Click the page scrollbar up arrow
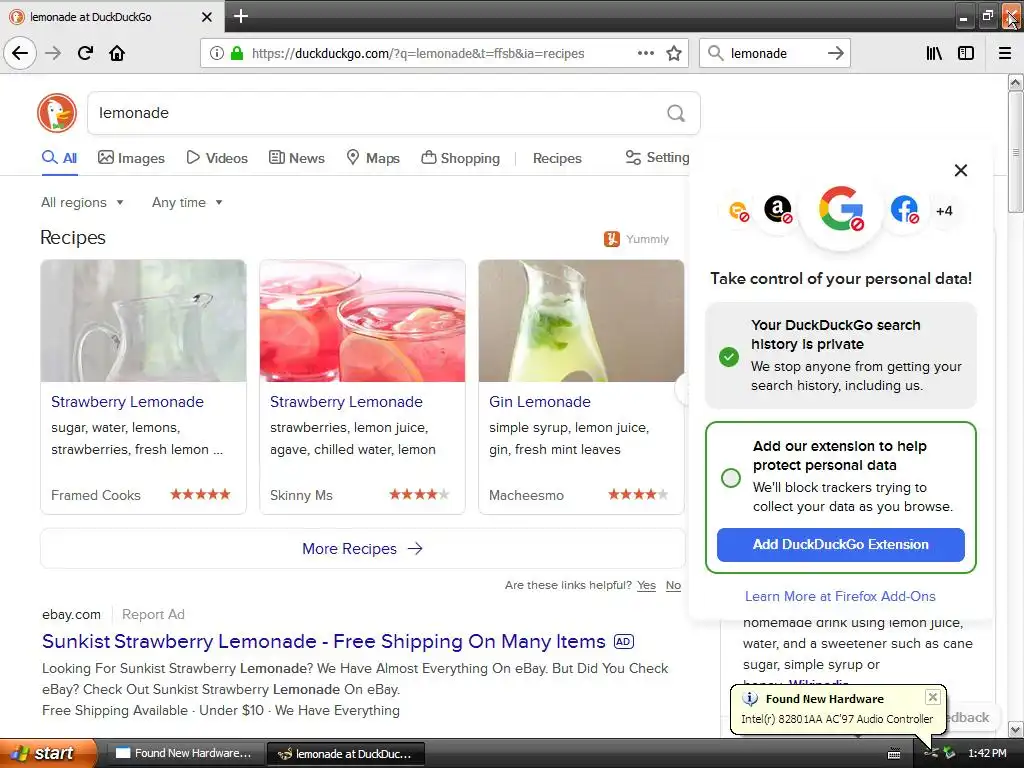Screen dimensions: 1024x768 [1015, 82]
